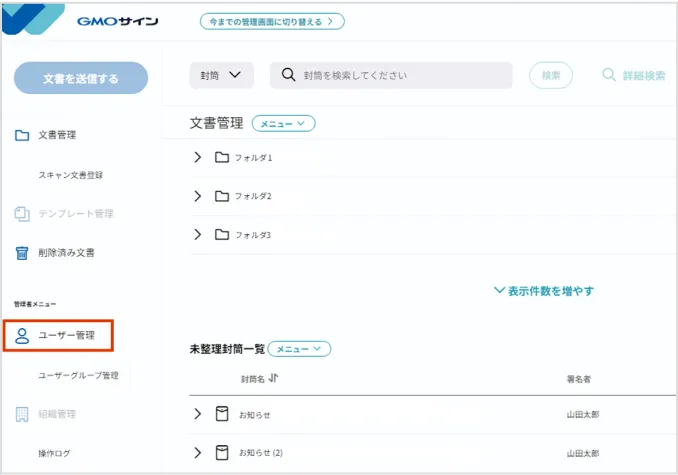Click the 文書を送信する button
Screen dimensions: 678x475
81,78
